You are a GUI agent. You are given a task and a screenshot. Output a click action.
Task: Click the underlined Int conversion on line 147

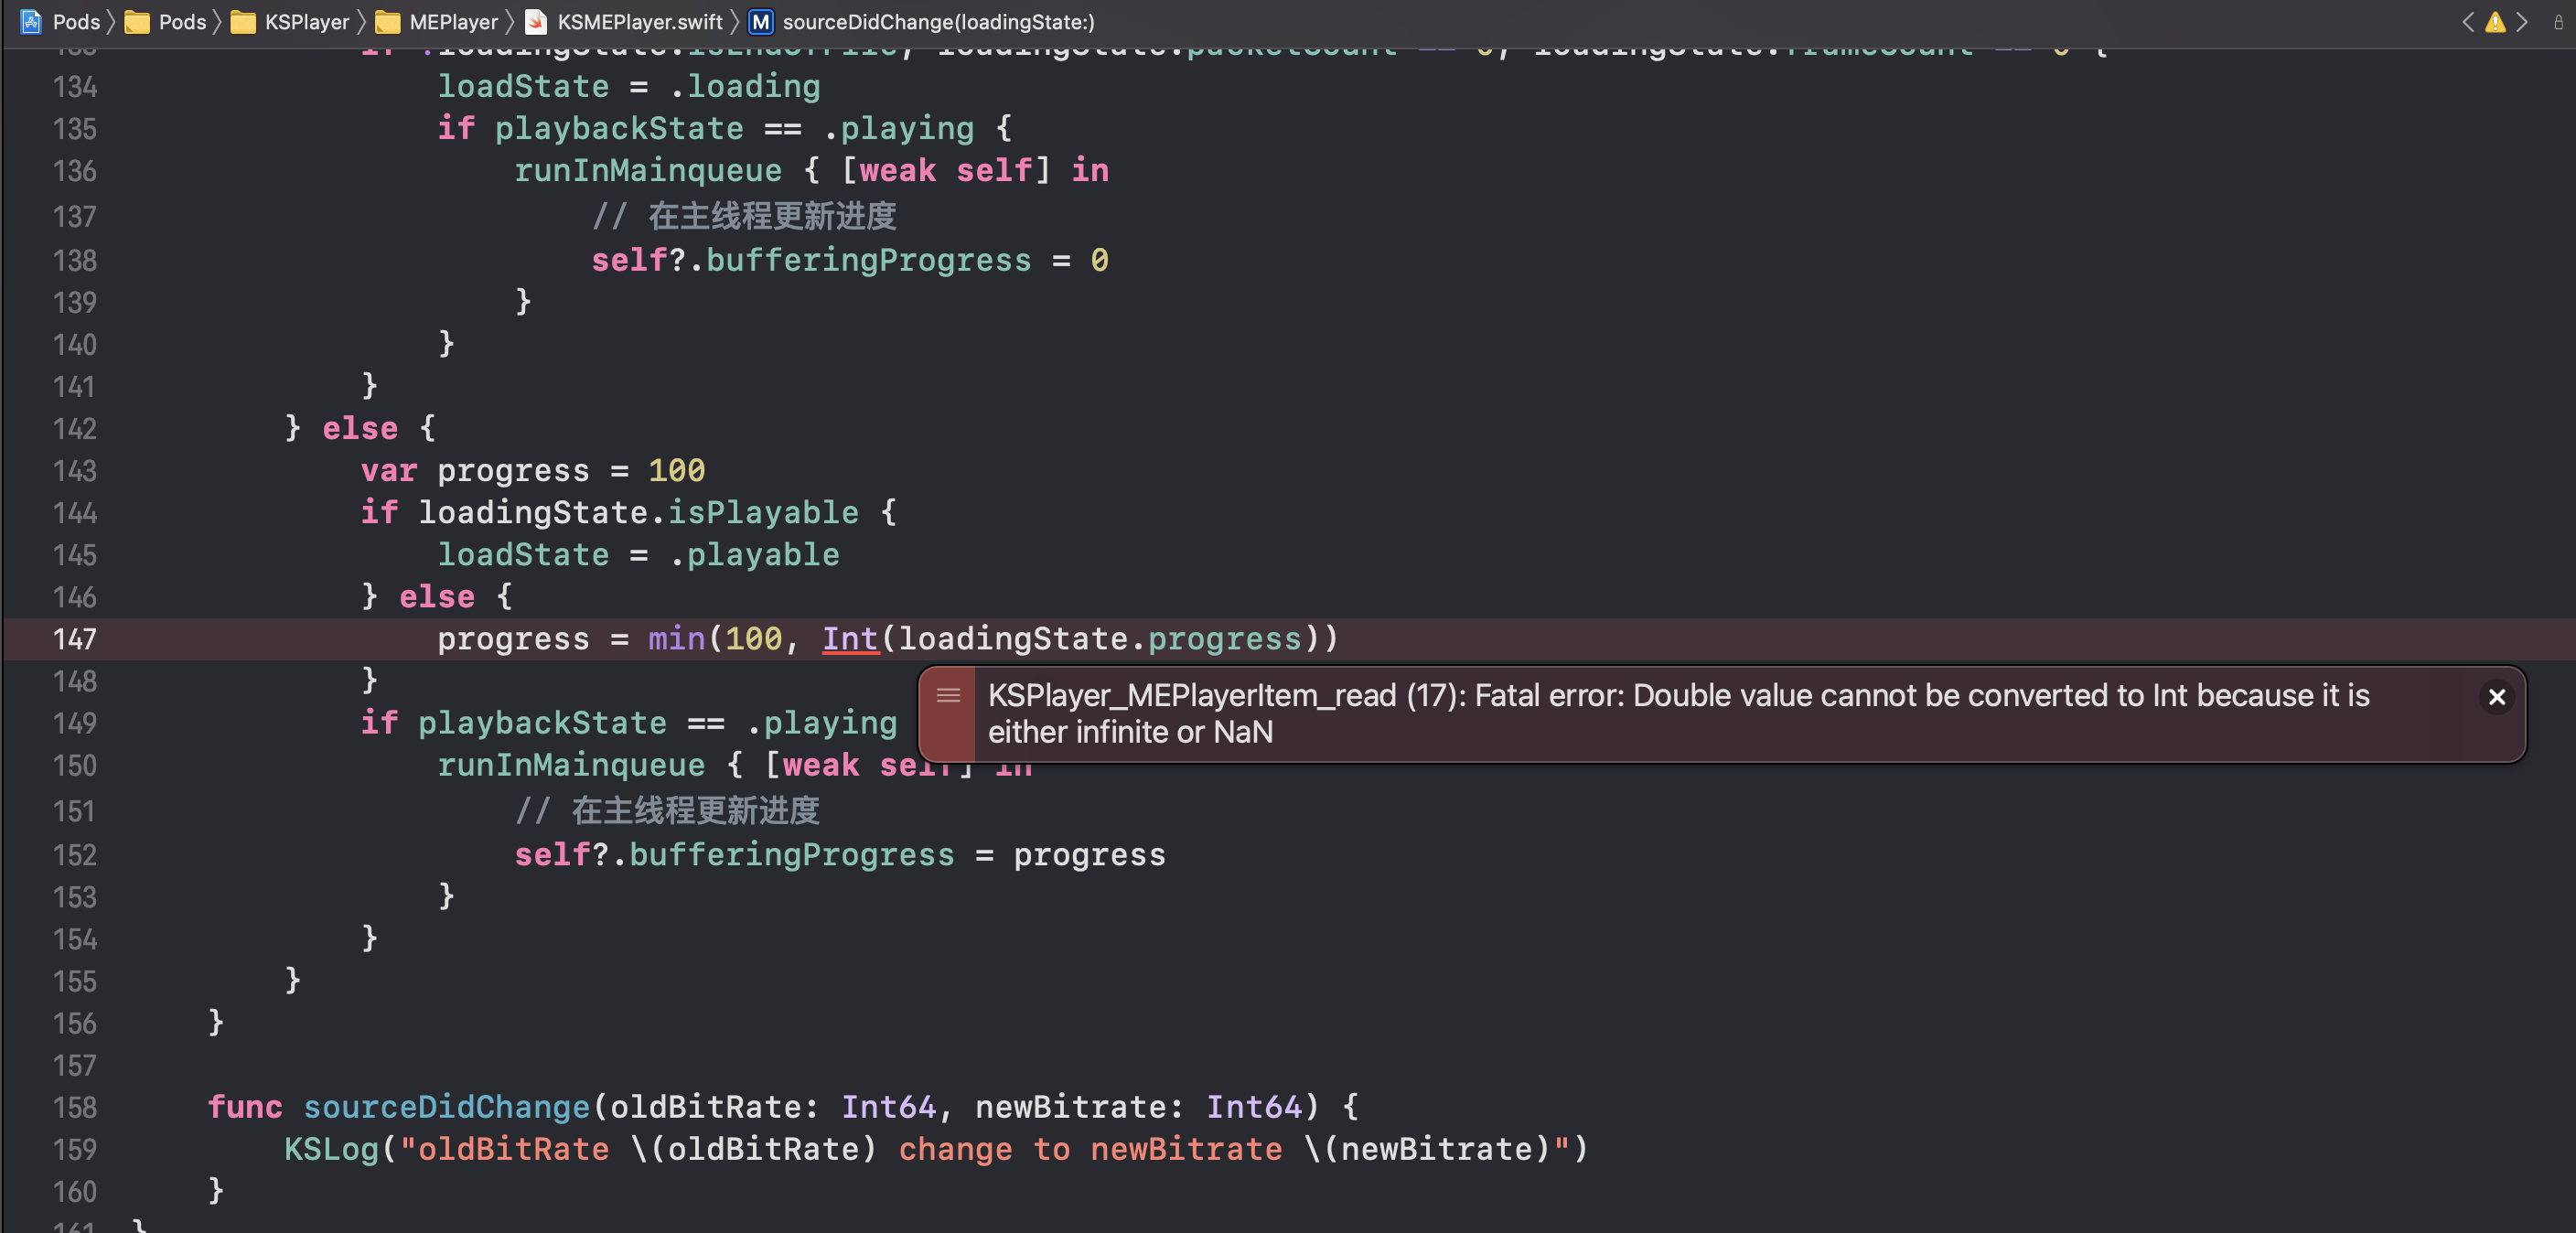[x=849, y=639]
